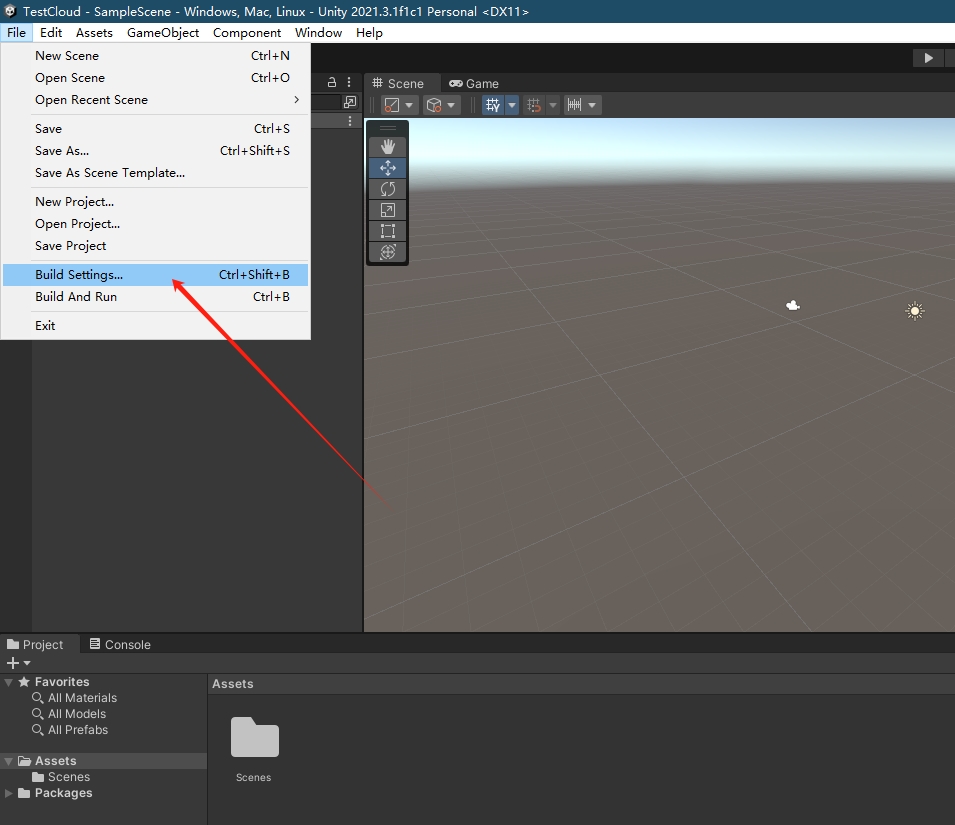Screen dimensions: 955x825
Task: Click the Hierarchy panel lock icon
Action: (332, 82)
